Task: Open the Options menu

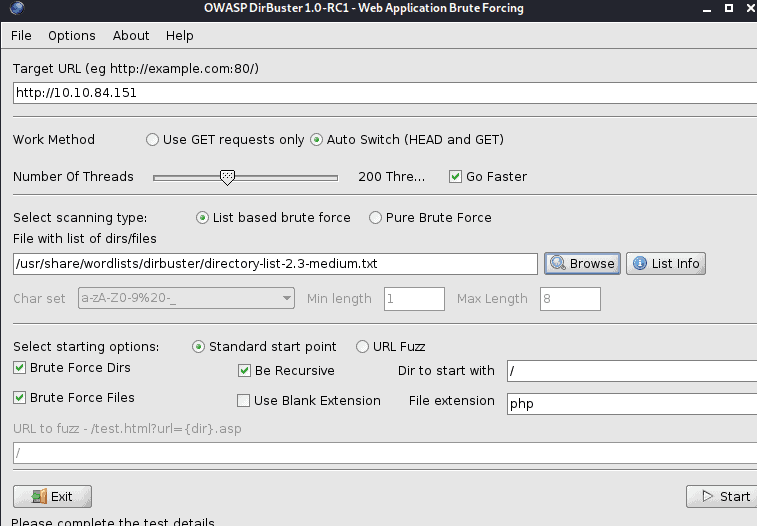Action: click(x=72, y=36)
